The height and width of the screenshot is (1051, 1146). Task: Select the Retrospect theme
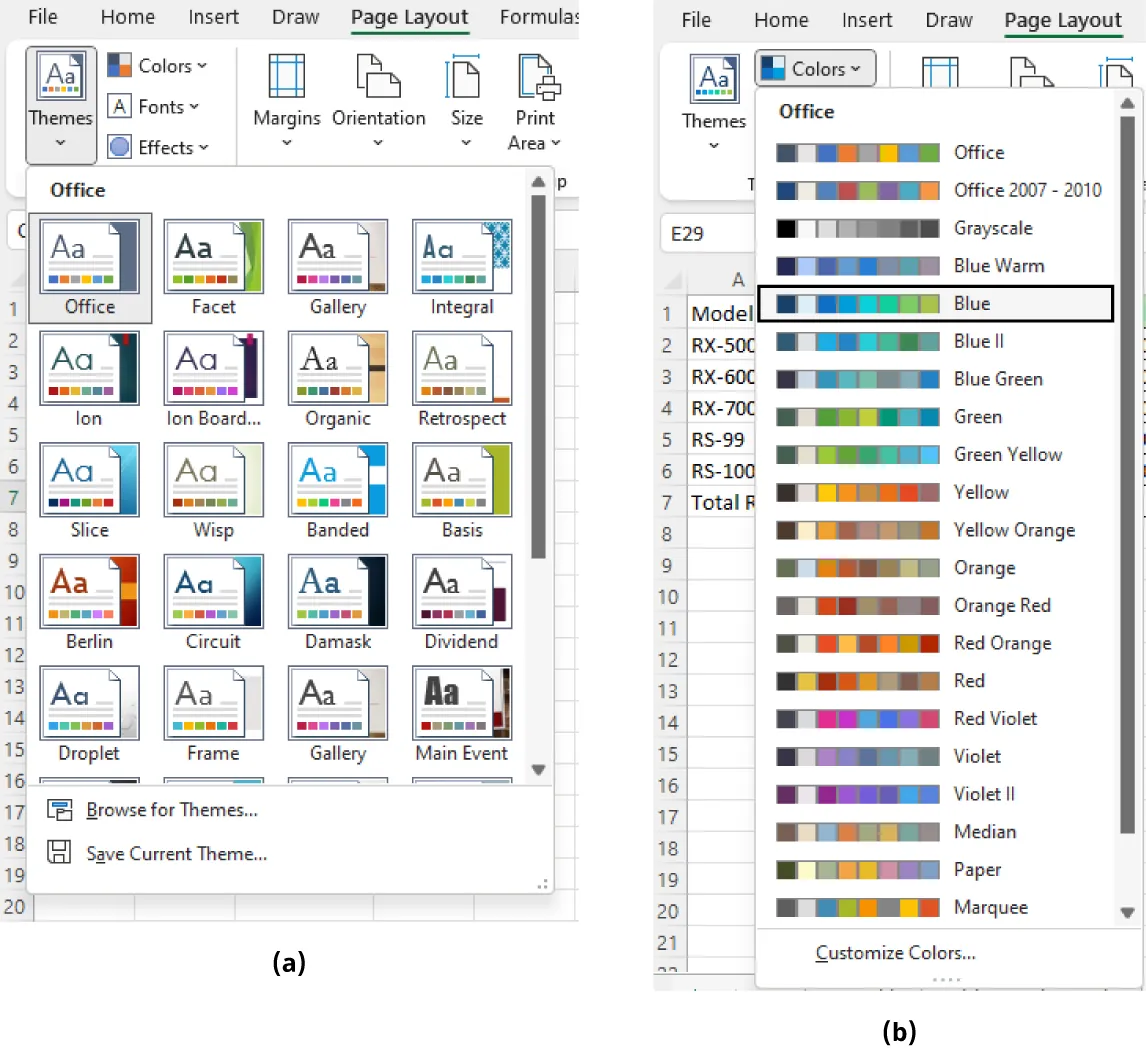click(461, 379)
